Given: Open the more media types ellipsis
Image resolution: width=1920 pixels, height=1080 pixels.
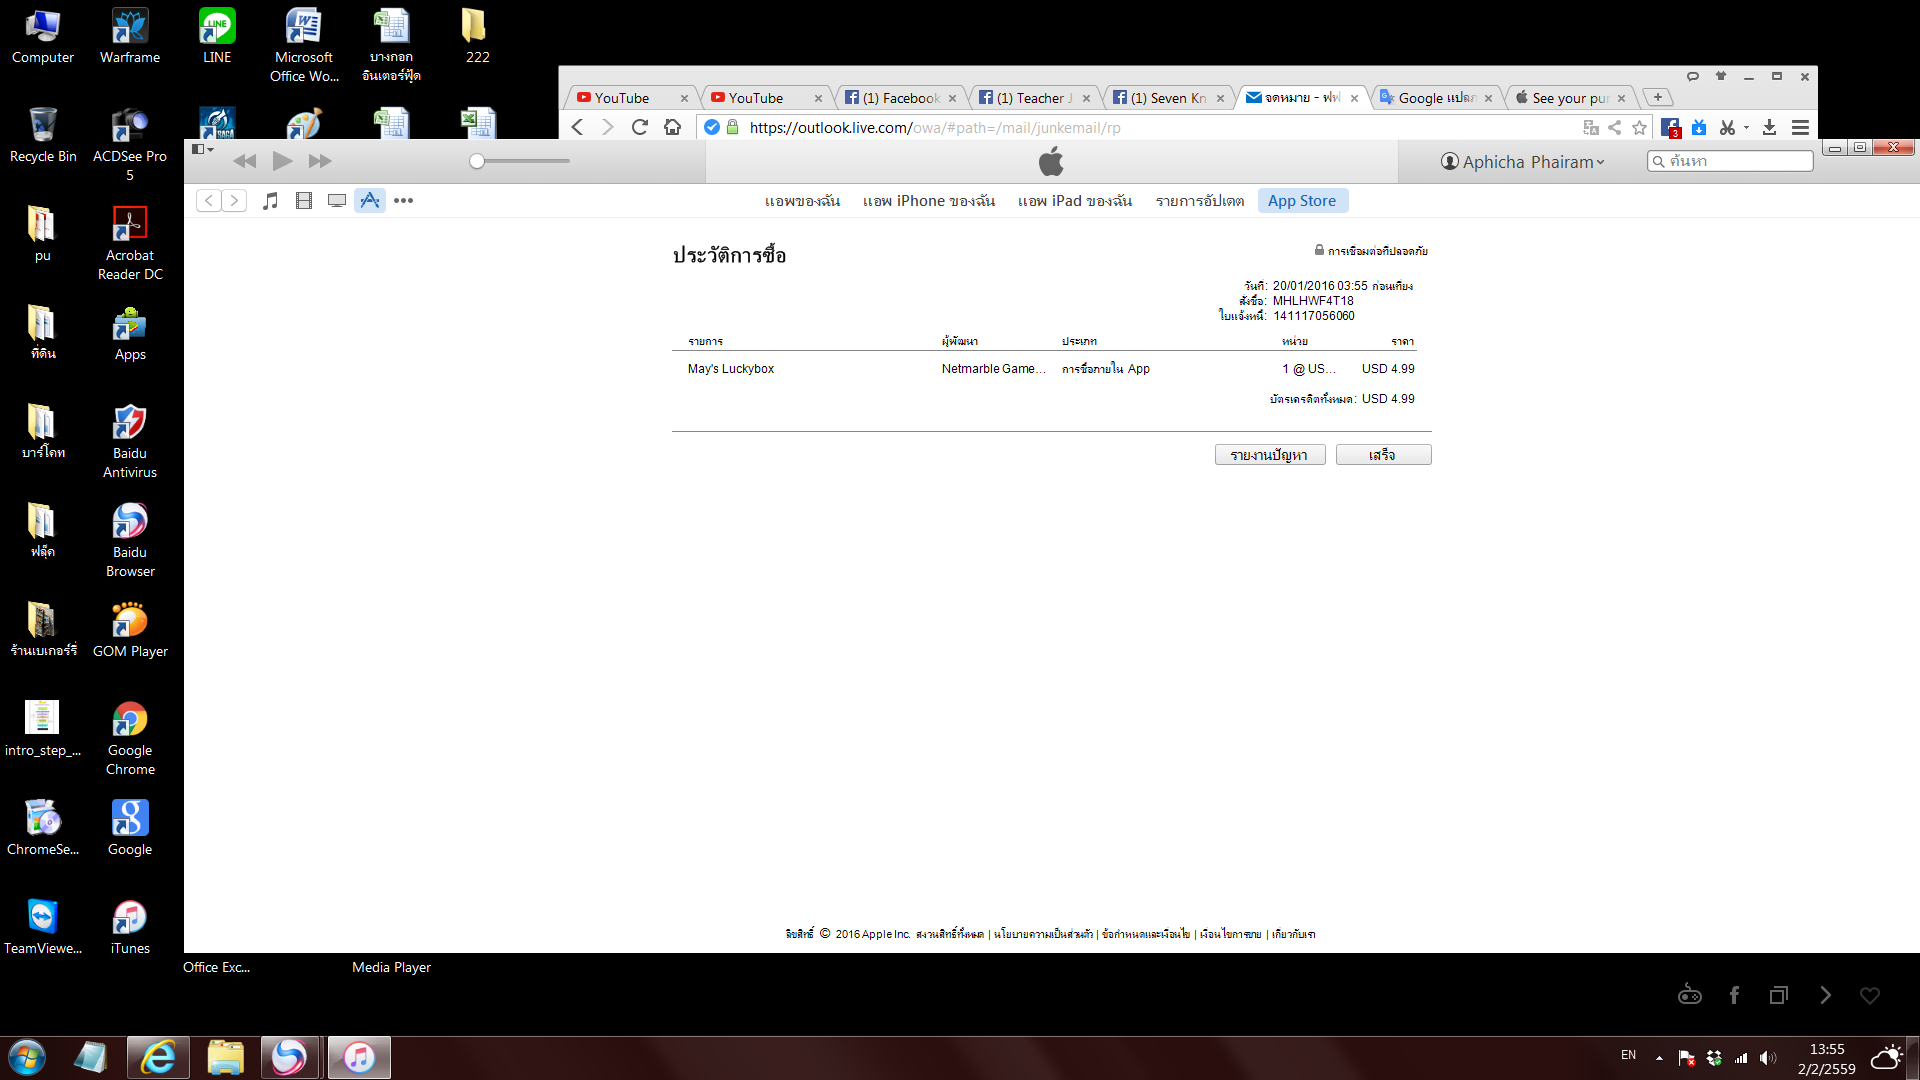Looking at the screenshot, I should click(403, 201).
